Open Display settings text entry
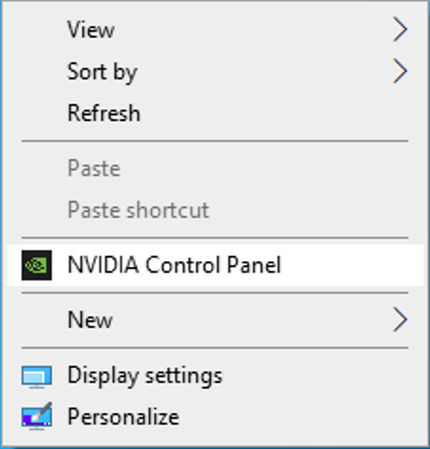Image resolution: width=430 pixels, height=449 pixels. 145,376
